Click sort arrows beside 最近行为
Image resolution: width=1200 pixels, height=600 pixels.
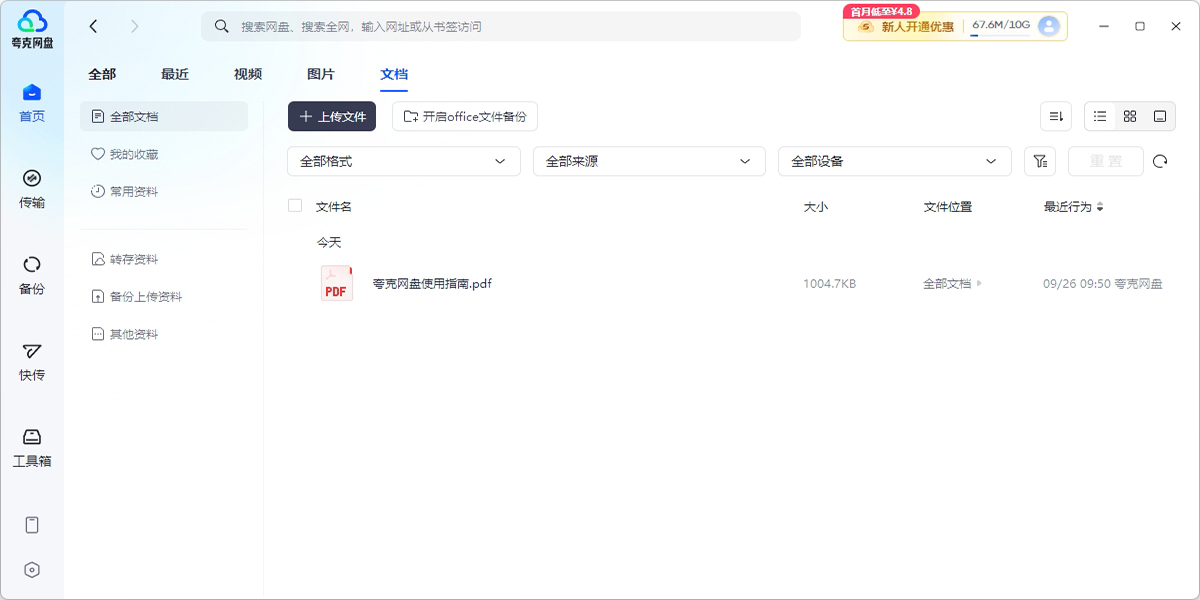[x=1100, y=207]
